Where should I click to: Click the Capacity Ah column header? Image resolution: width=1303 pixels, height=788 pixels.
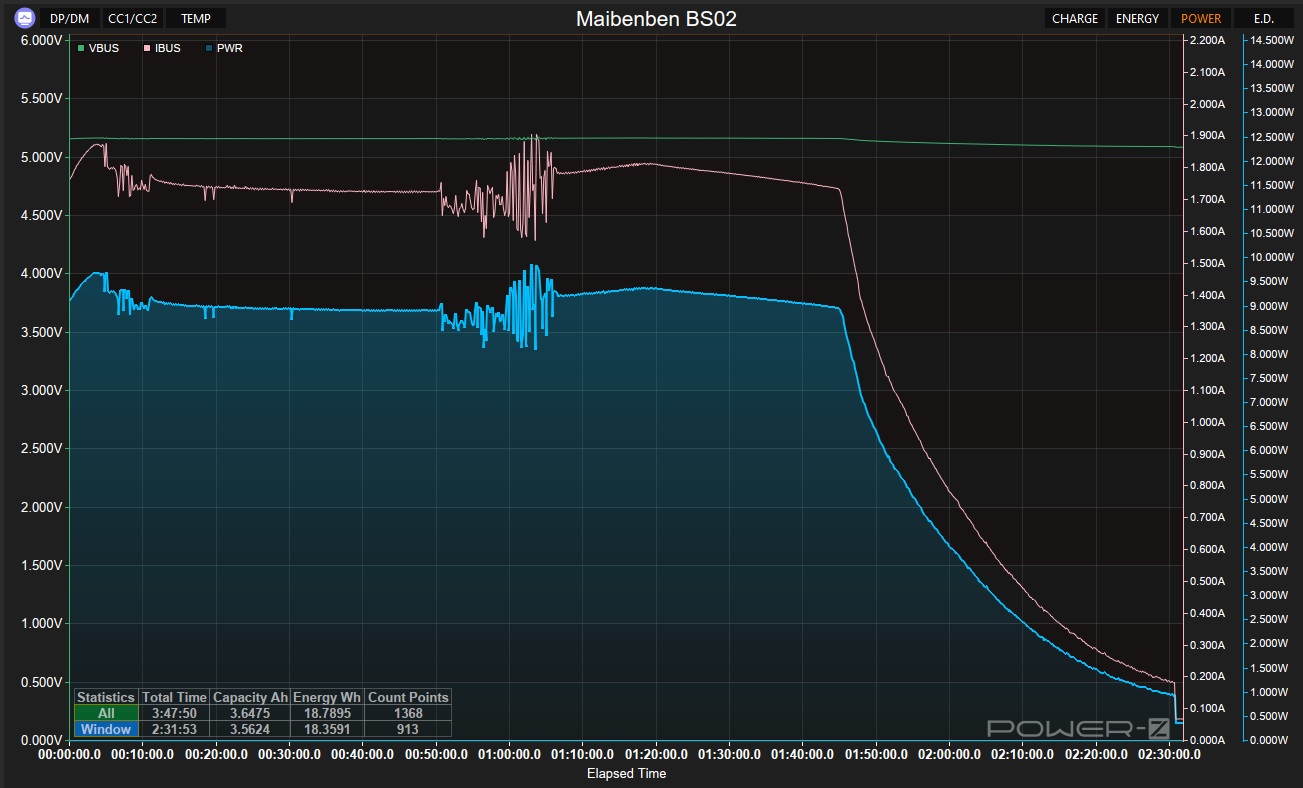click(250, 697)
